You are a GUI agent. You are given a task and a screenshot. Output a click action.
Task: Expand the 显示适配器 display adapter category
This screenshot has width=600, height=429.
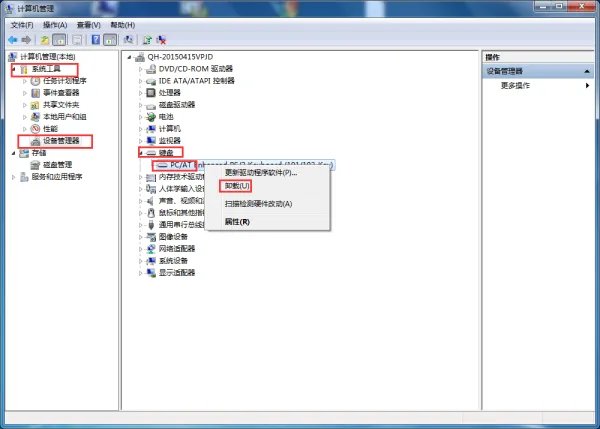[140, 273]
